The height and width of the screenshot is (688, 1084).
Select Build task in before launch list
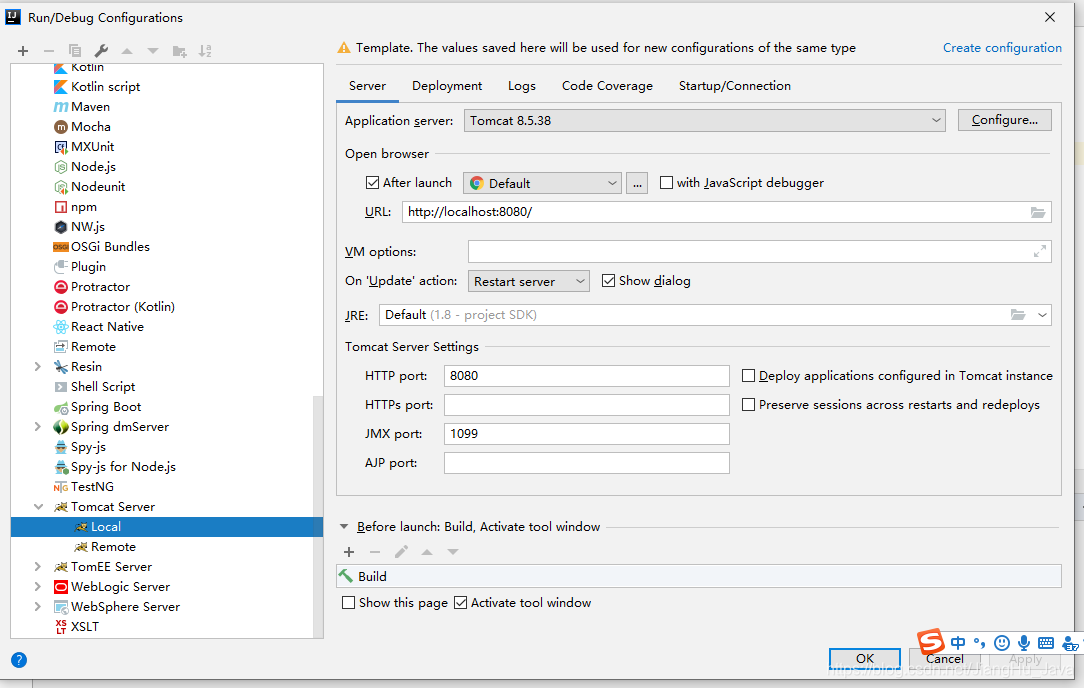[x=698, y=576]
